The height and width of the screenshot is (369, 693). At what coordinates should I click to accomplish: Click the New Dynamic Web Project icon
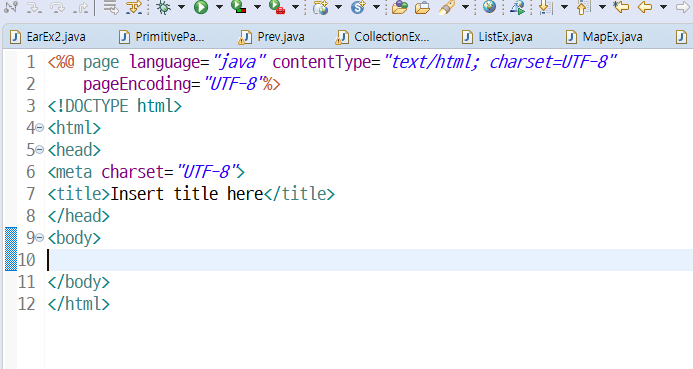pos(320,7)
